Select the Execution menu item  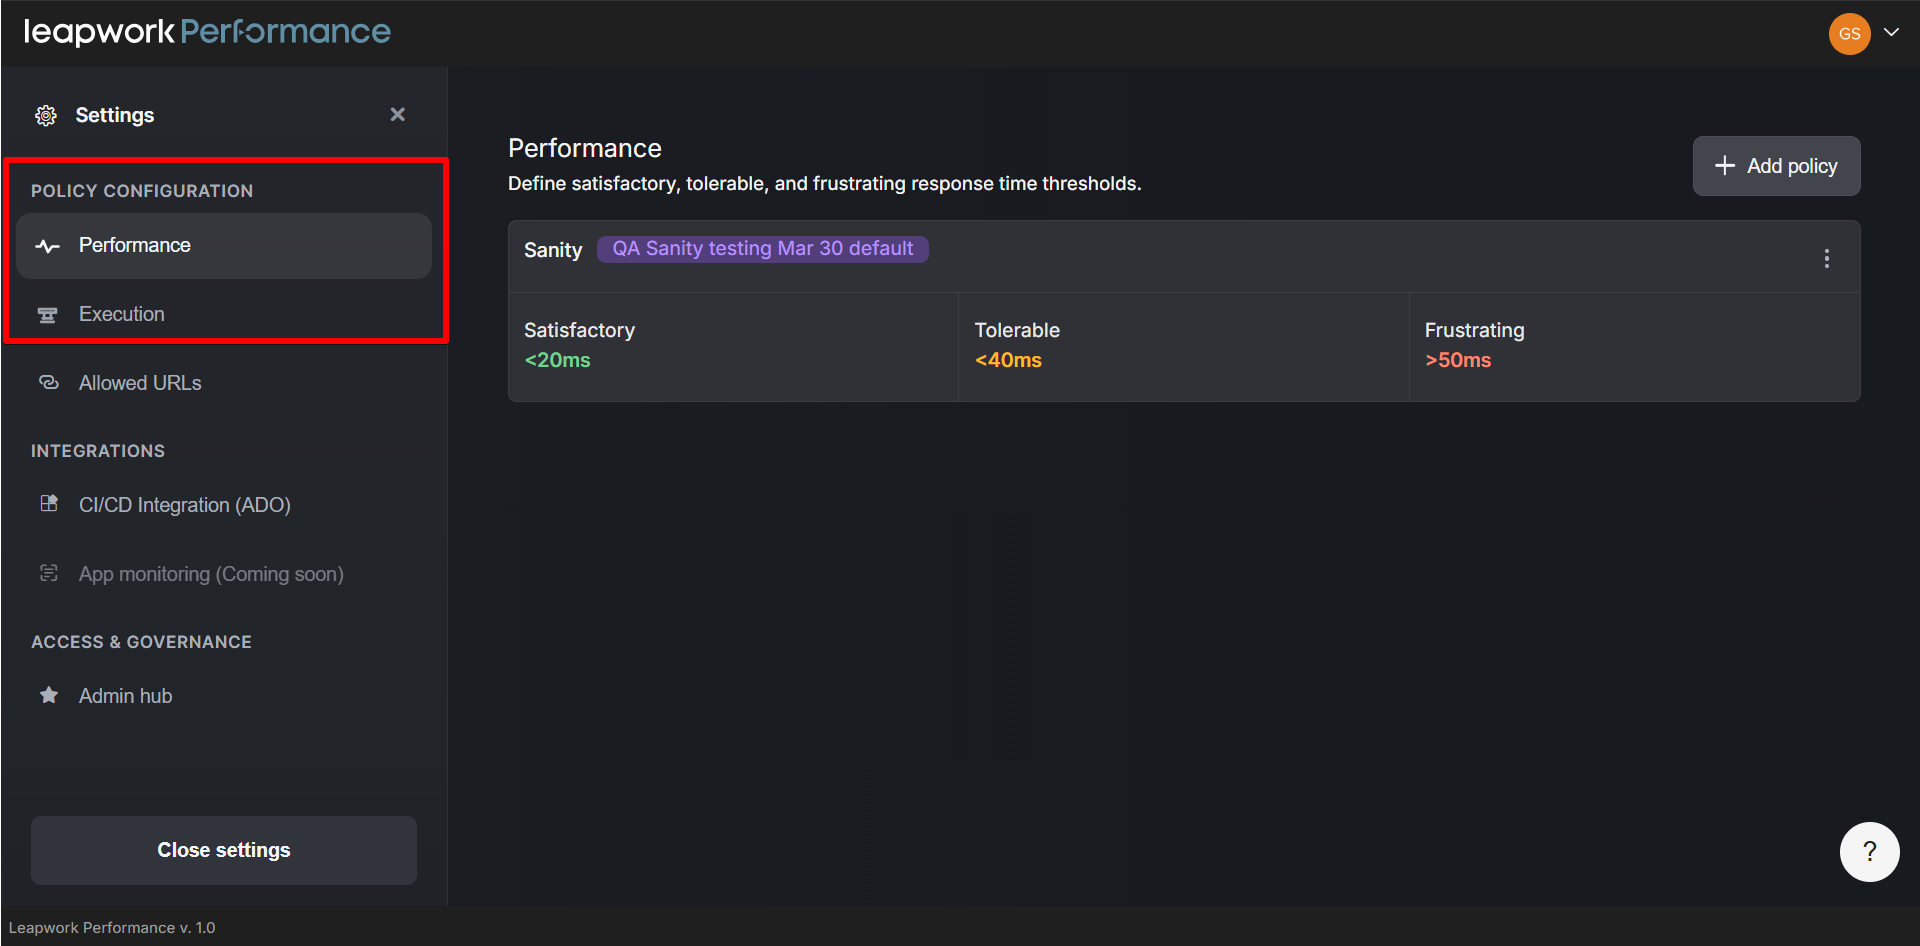tap(122, 314)
